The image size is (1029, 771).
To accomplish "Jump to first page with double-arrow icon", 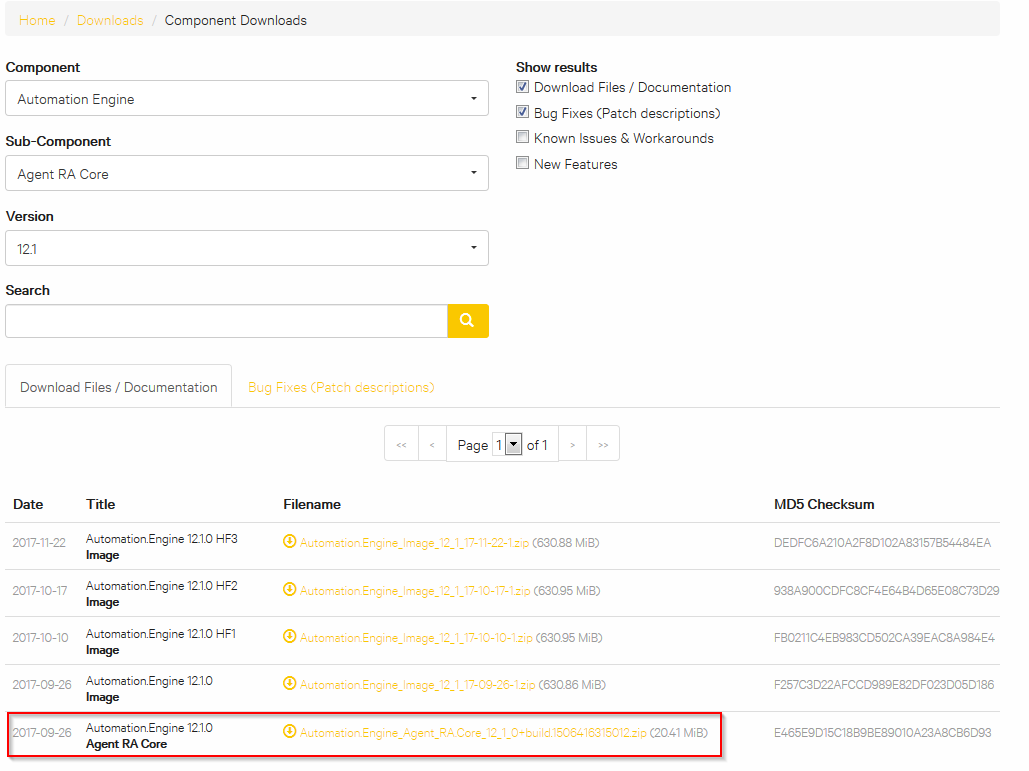I will [401, 443].
